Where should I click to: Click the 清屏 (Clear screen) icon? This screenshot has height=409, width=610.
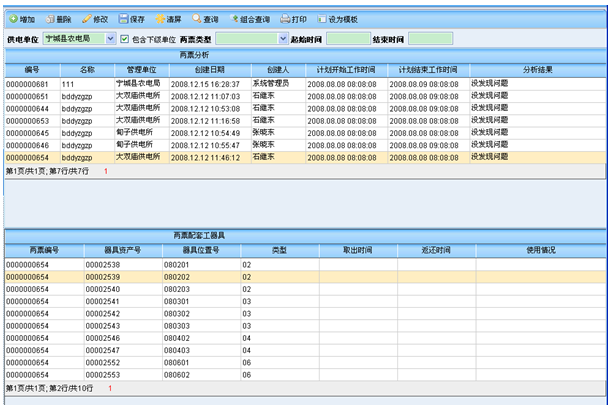[x=160, y=19]
